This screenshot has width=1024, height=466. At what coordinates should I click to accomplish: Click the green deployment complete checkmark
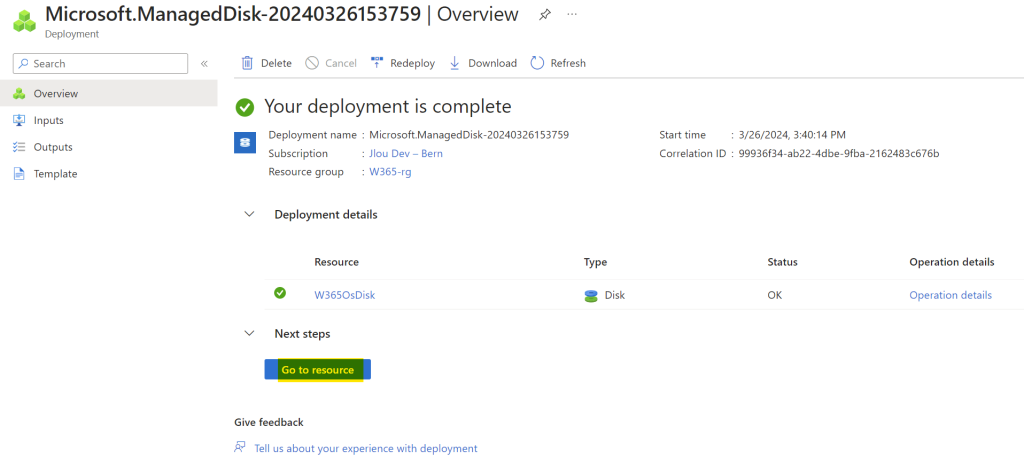click(245, 107)
